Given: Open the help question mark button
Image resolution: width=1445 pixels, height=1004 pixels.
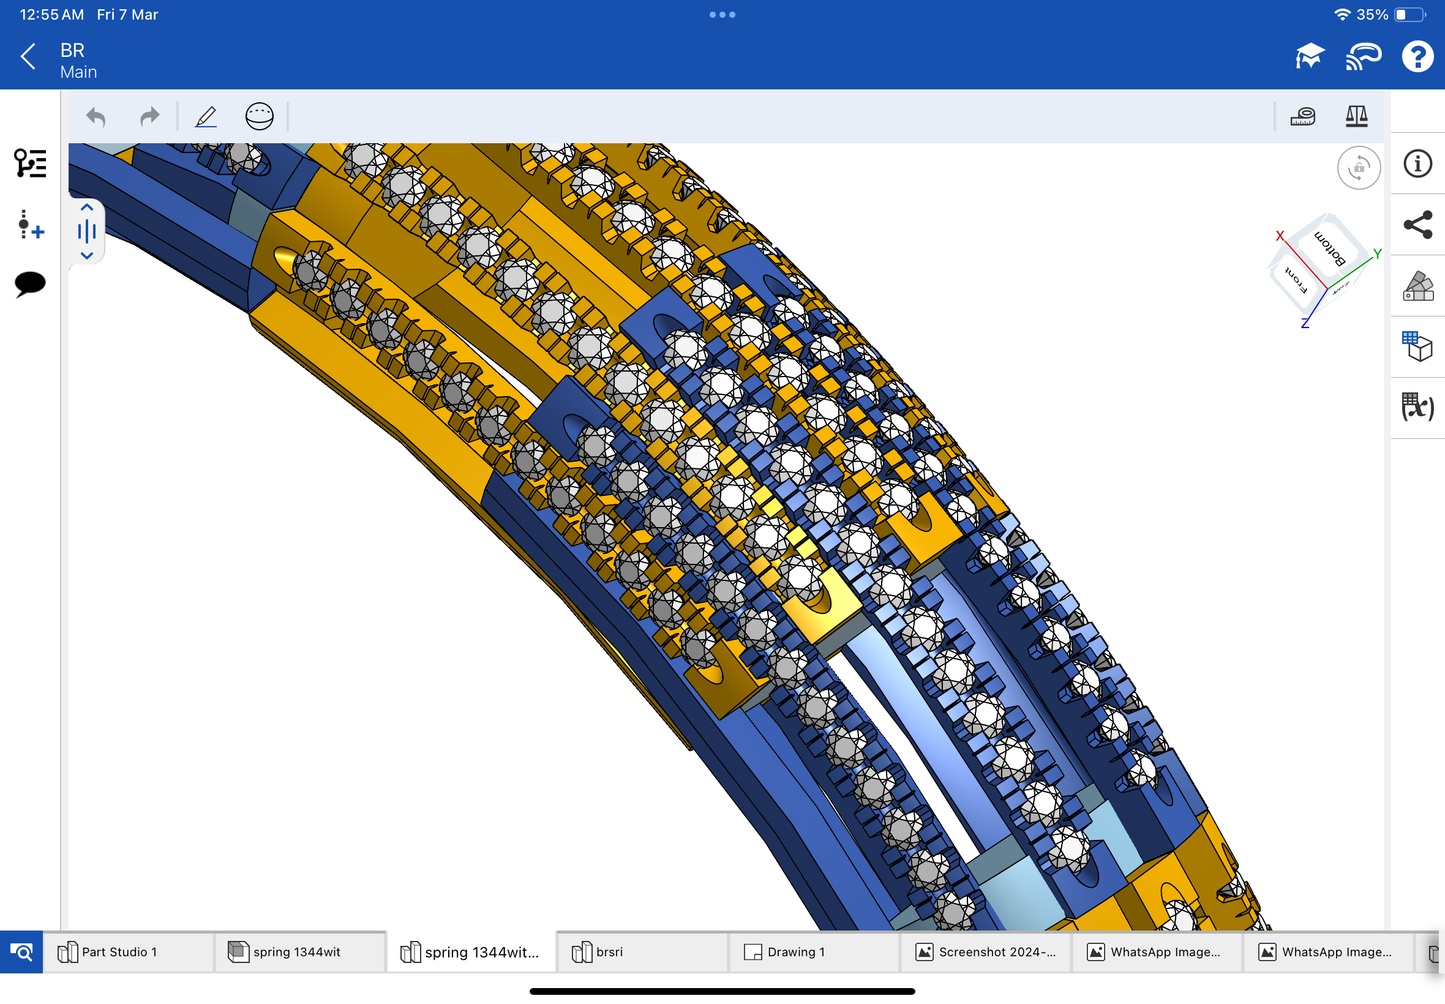Looking at the screenshot, I should tap(1417, 57).
